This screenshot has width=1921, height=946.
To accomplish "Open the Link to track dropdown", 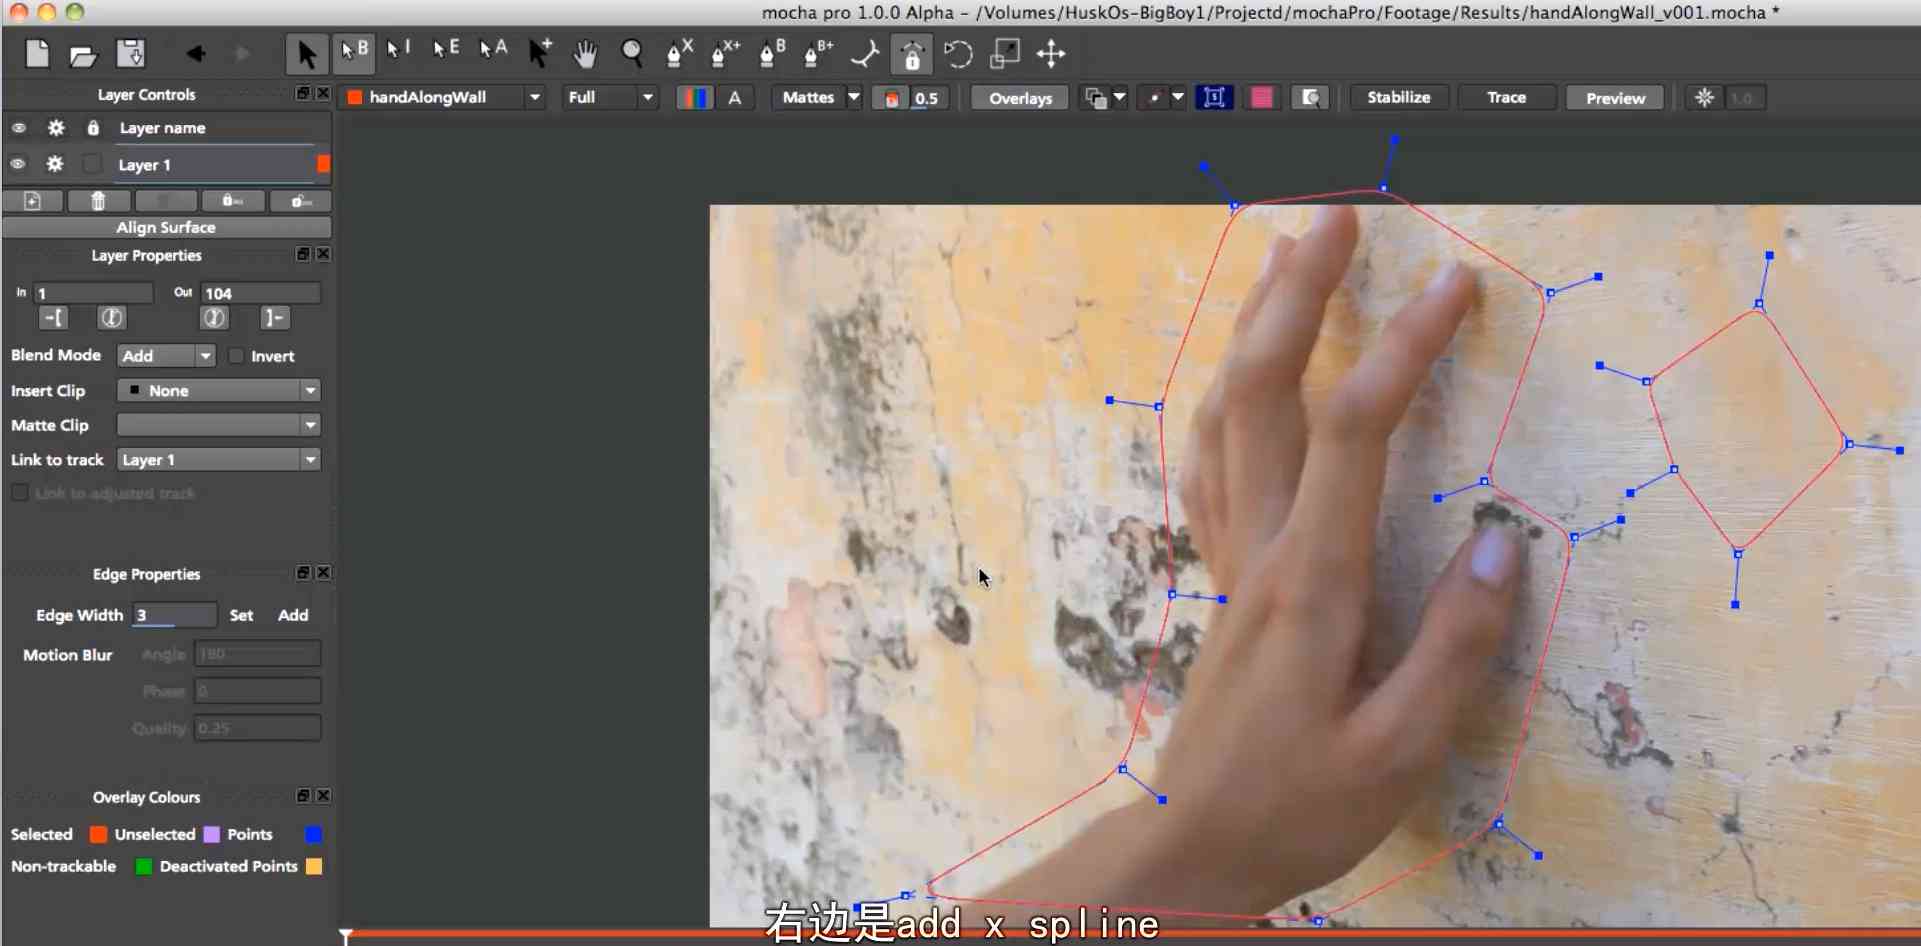I will [x=218, y=460].
